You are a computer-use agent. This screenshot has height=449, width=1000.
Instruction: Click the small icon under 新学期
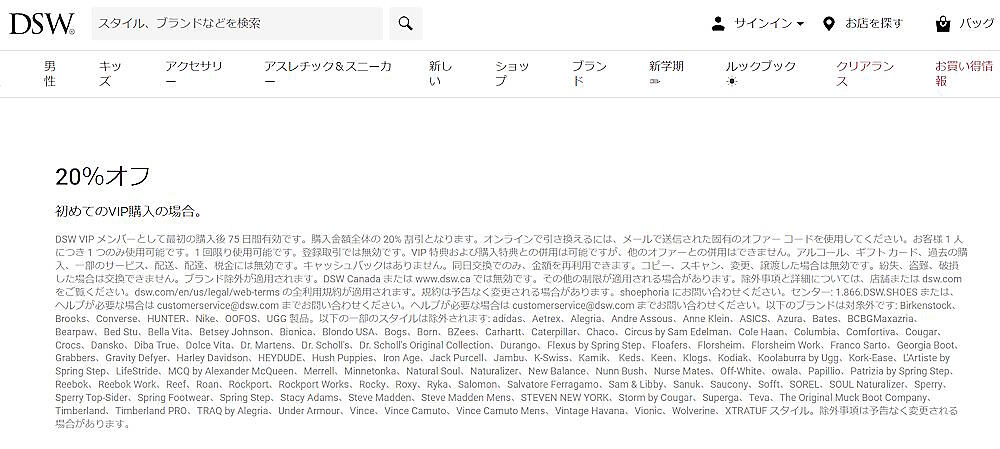tap(656, 81)
